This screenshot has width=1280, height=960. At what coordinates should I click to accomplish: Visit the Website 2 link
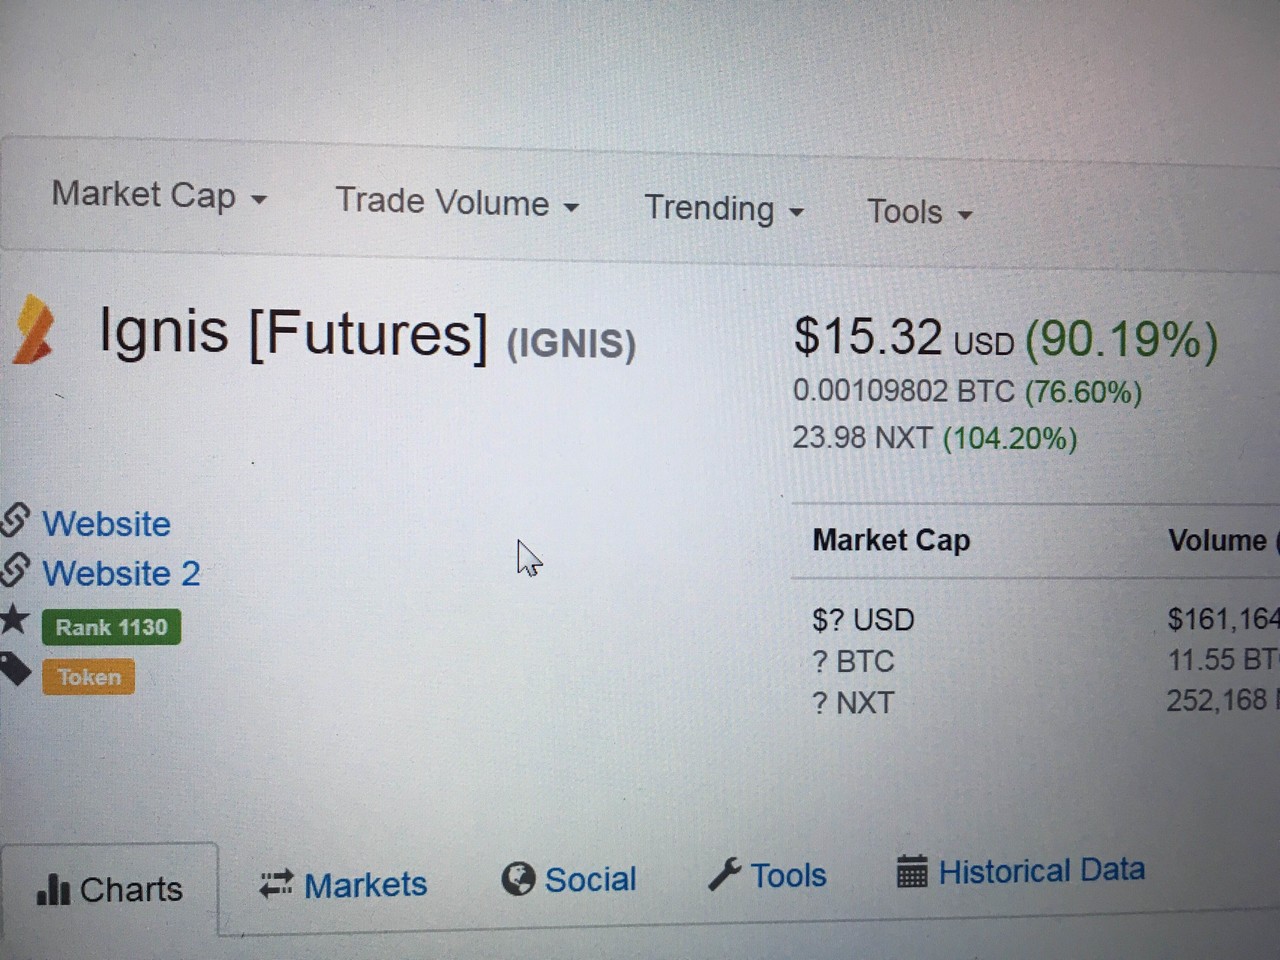point(121,574)
